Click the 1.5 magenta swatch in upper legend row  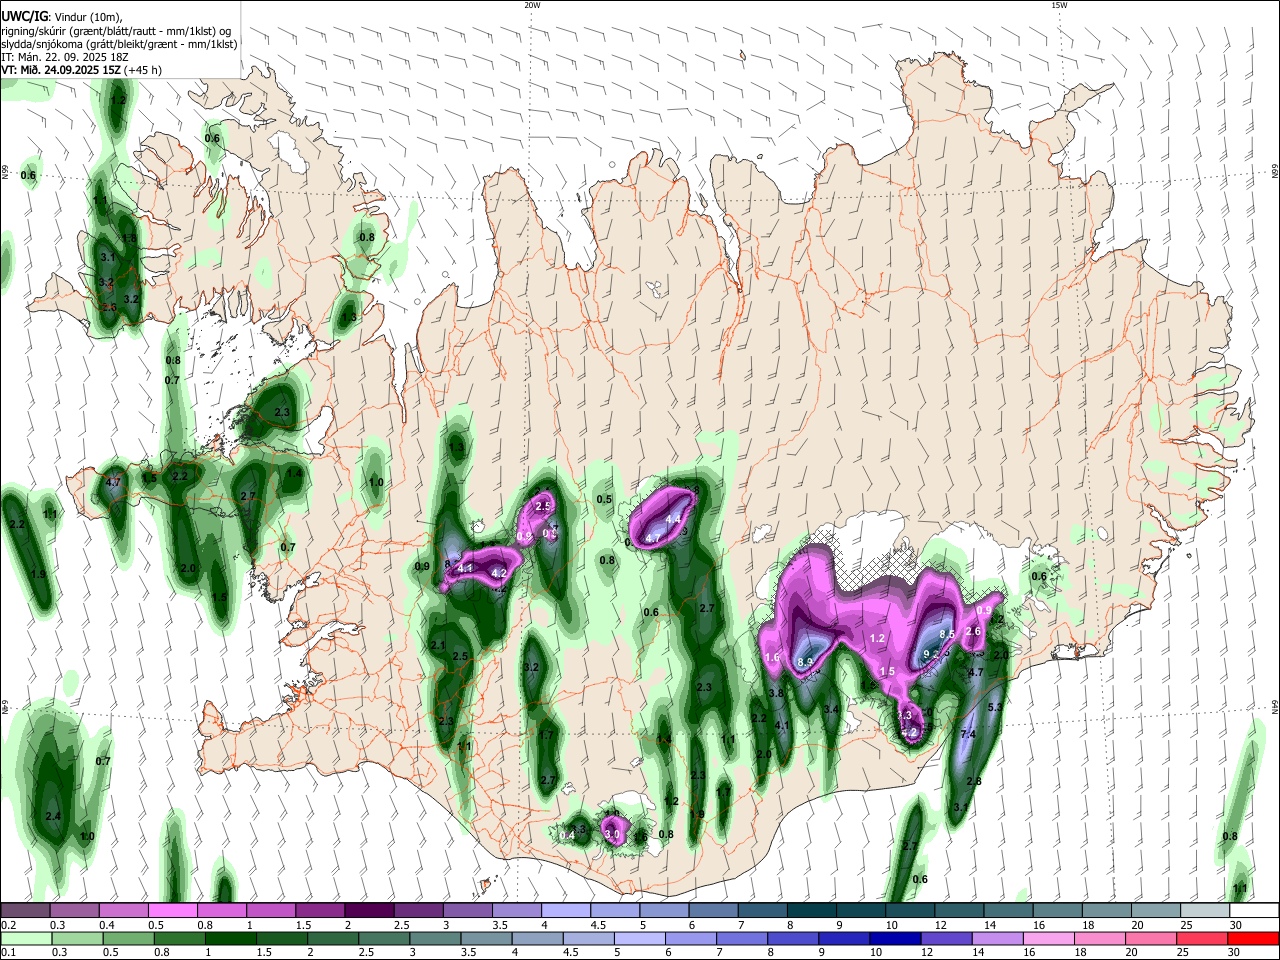pos(320,910)
